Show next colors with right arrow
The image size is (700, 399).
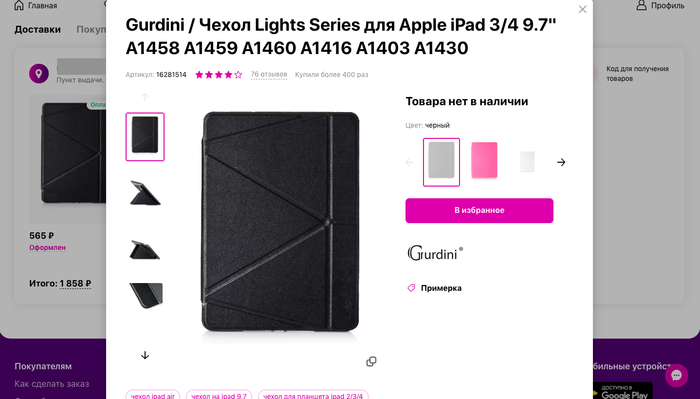(x=561, y=162)
